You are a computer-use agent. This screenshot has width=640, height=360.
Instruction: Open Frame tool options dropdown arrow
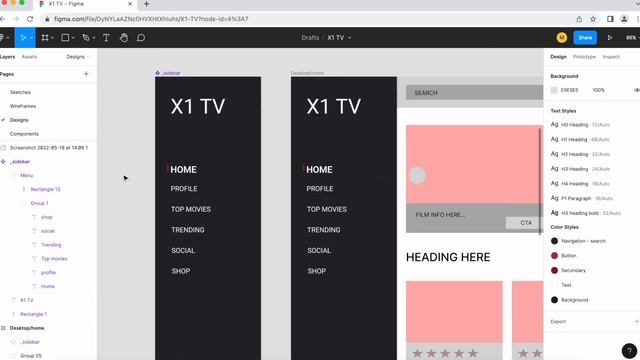(52, 38)
